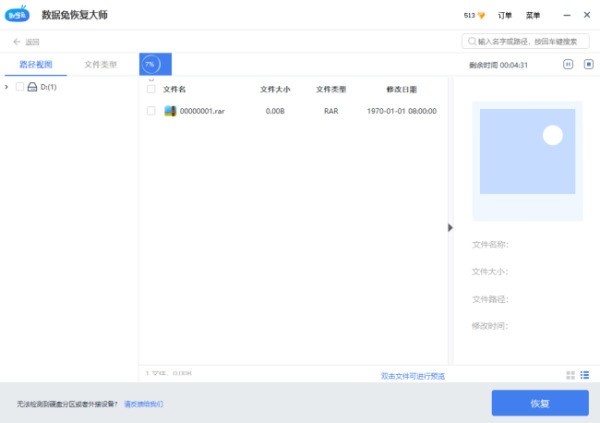Screen dimensions: 600x423
Task: Switch to thumbnail grid view
Action: 570,375
